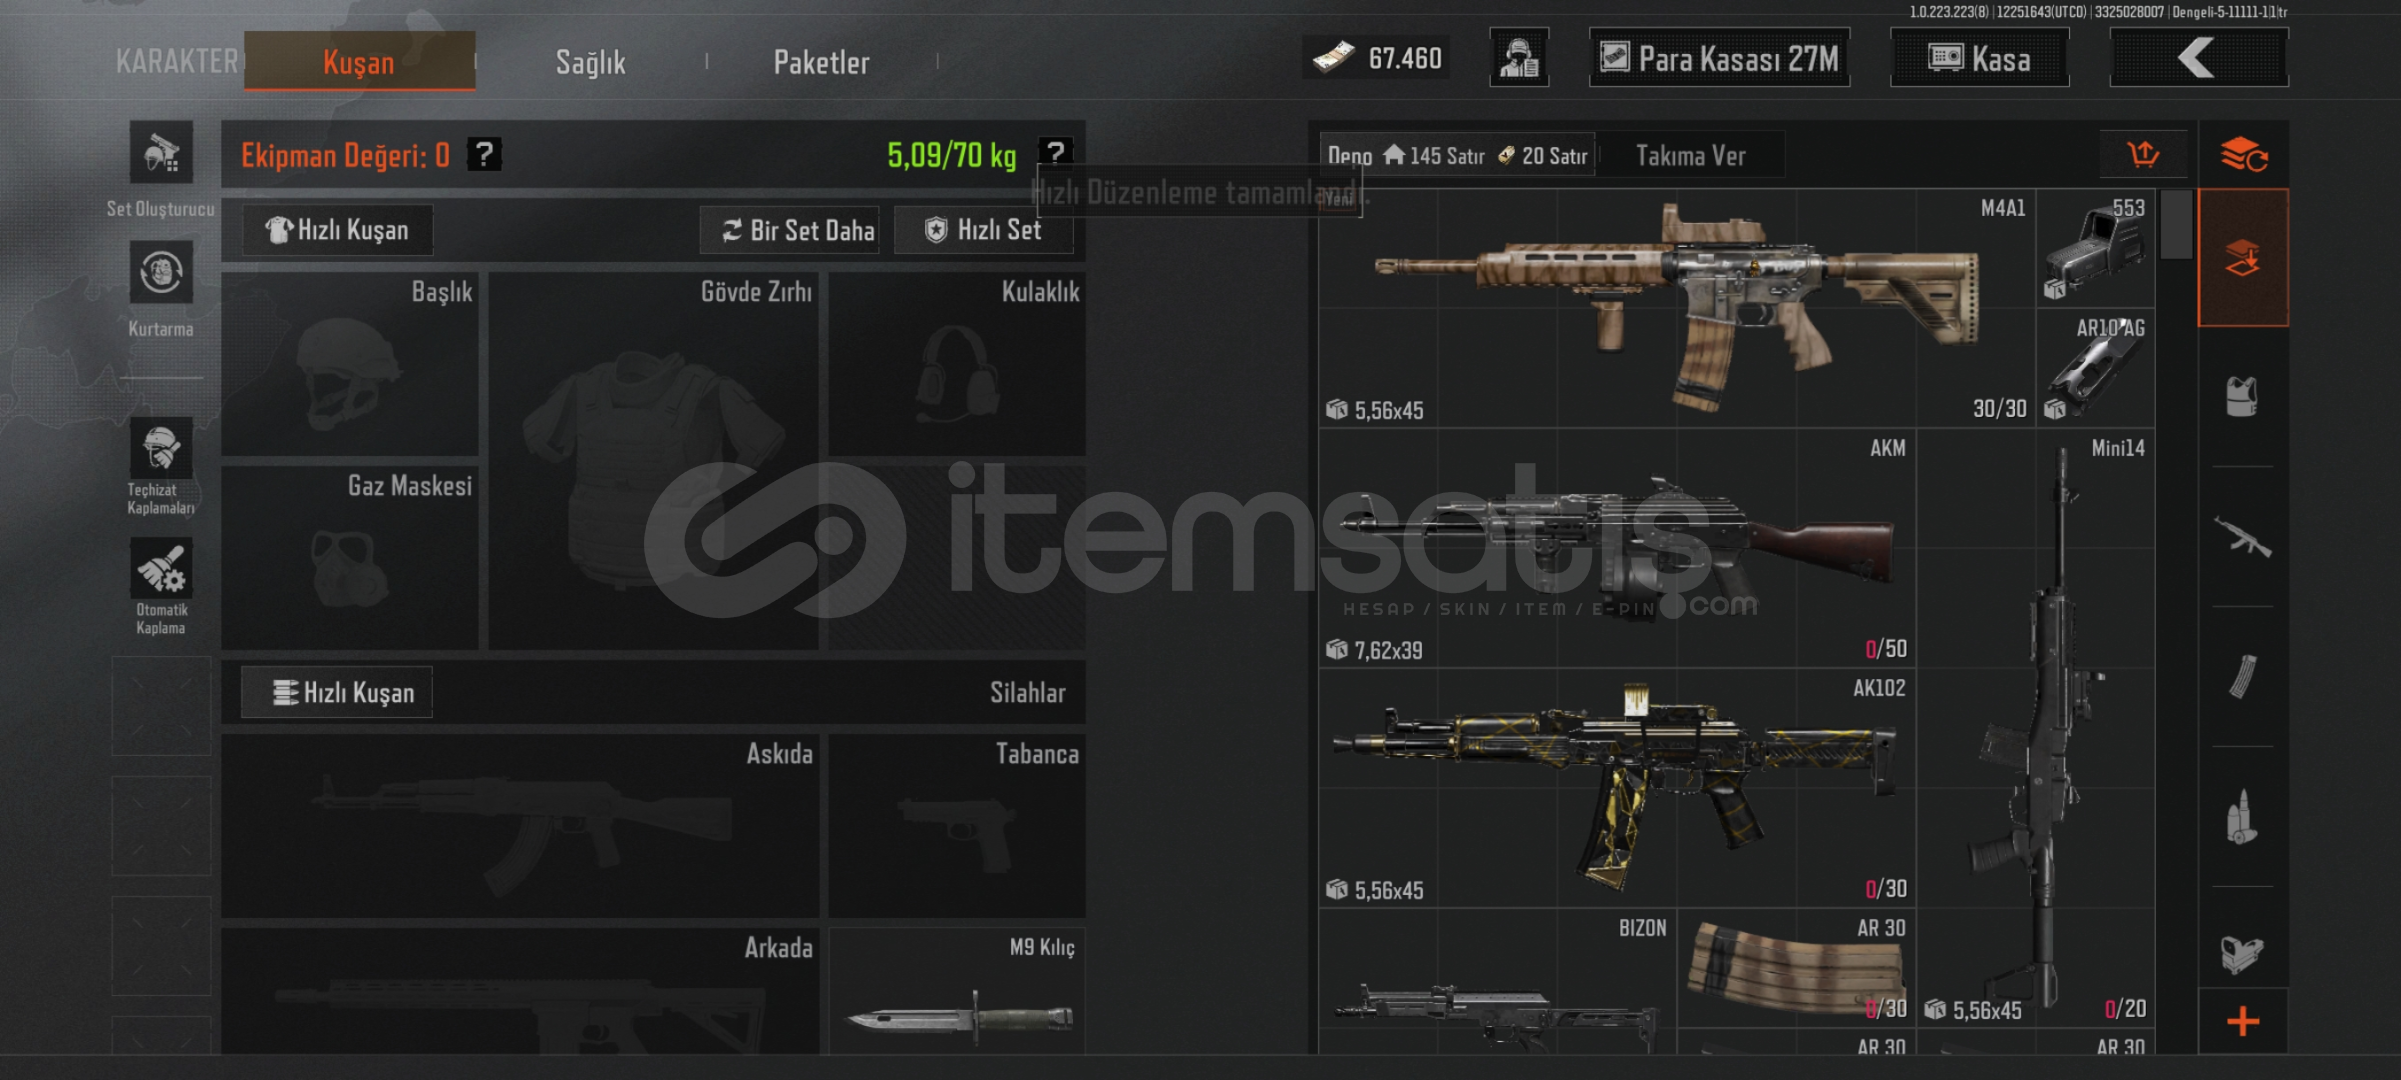Click the orange plus icon
Image resolution: width=2401 pixels, height=1080 pixels.
click(2243, 1021)
